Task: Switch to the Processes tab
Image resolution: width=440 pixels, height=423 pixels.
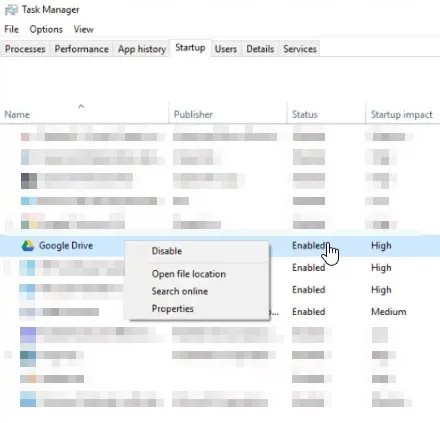Action: pos(25,49)
